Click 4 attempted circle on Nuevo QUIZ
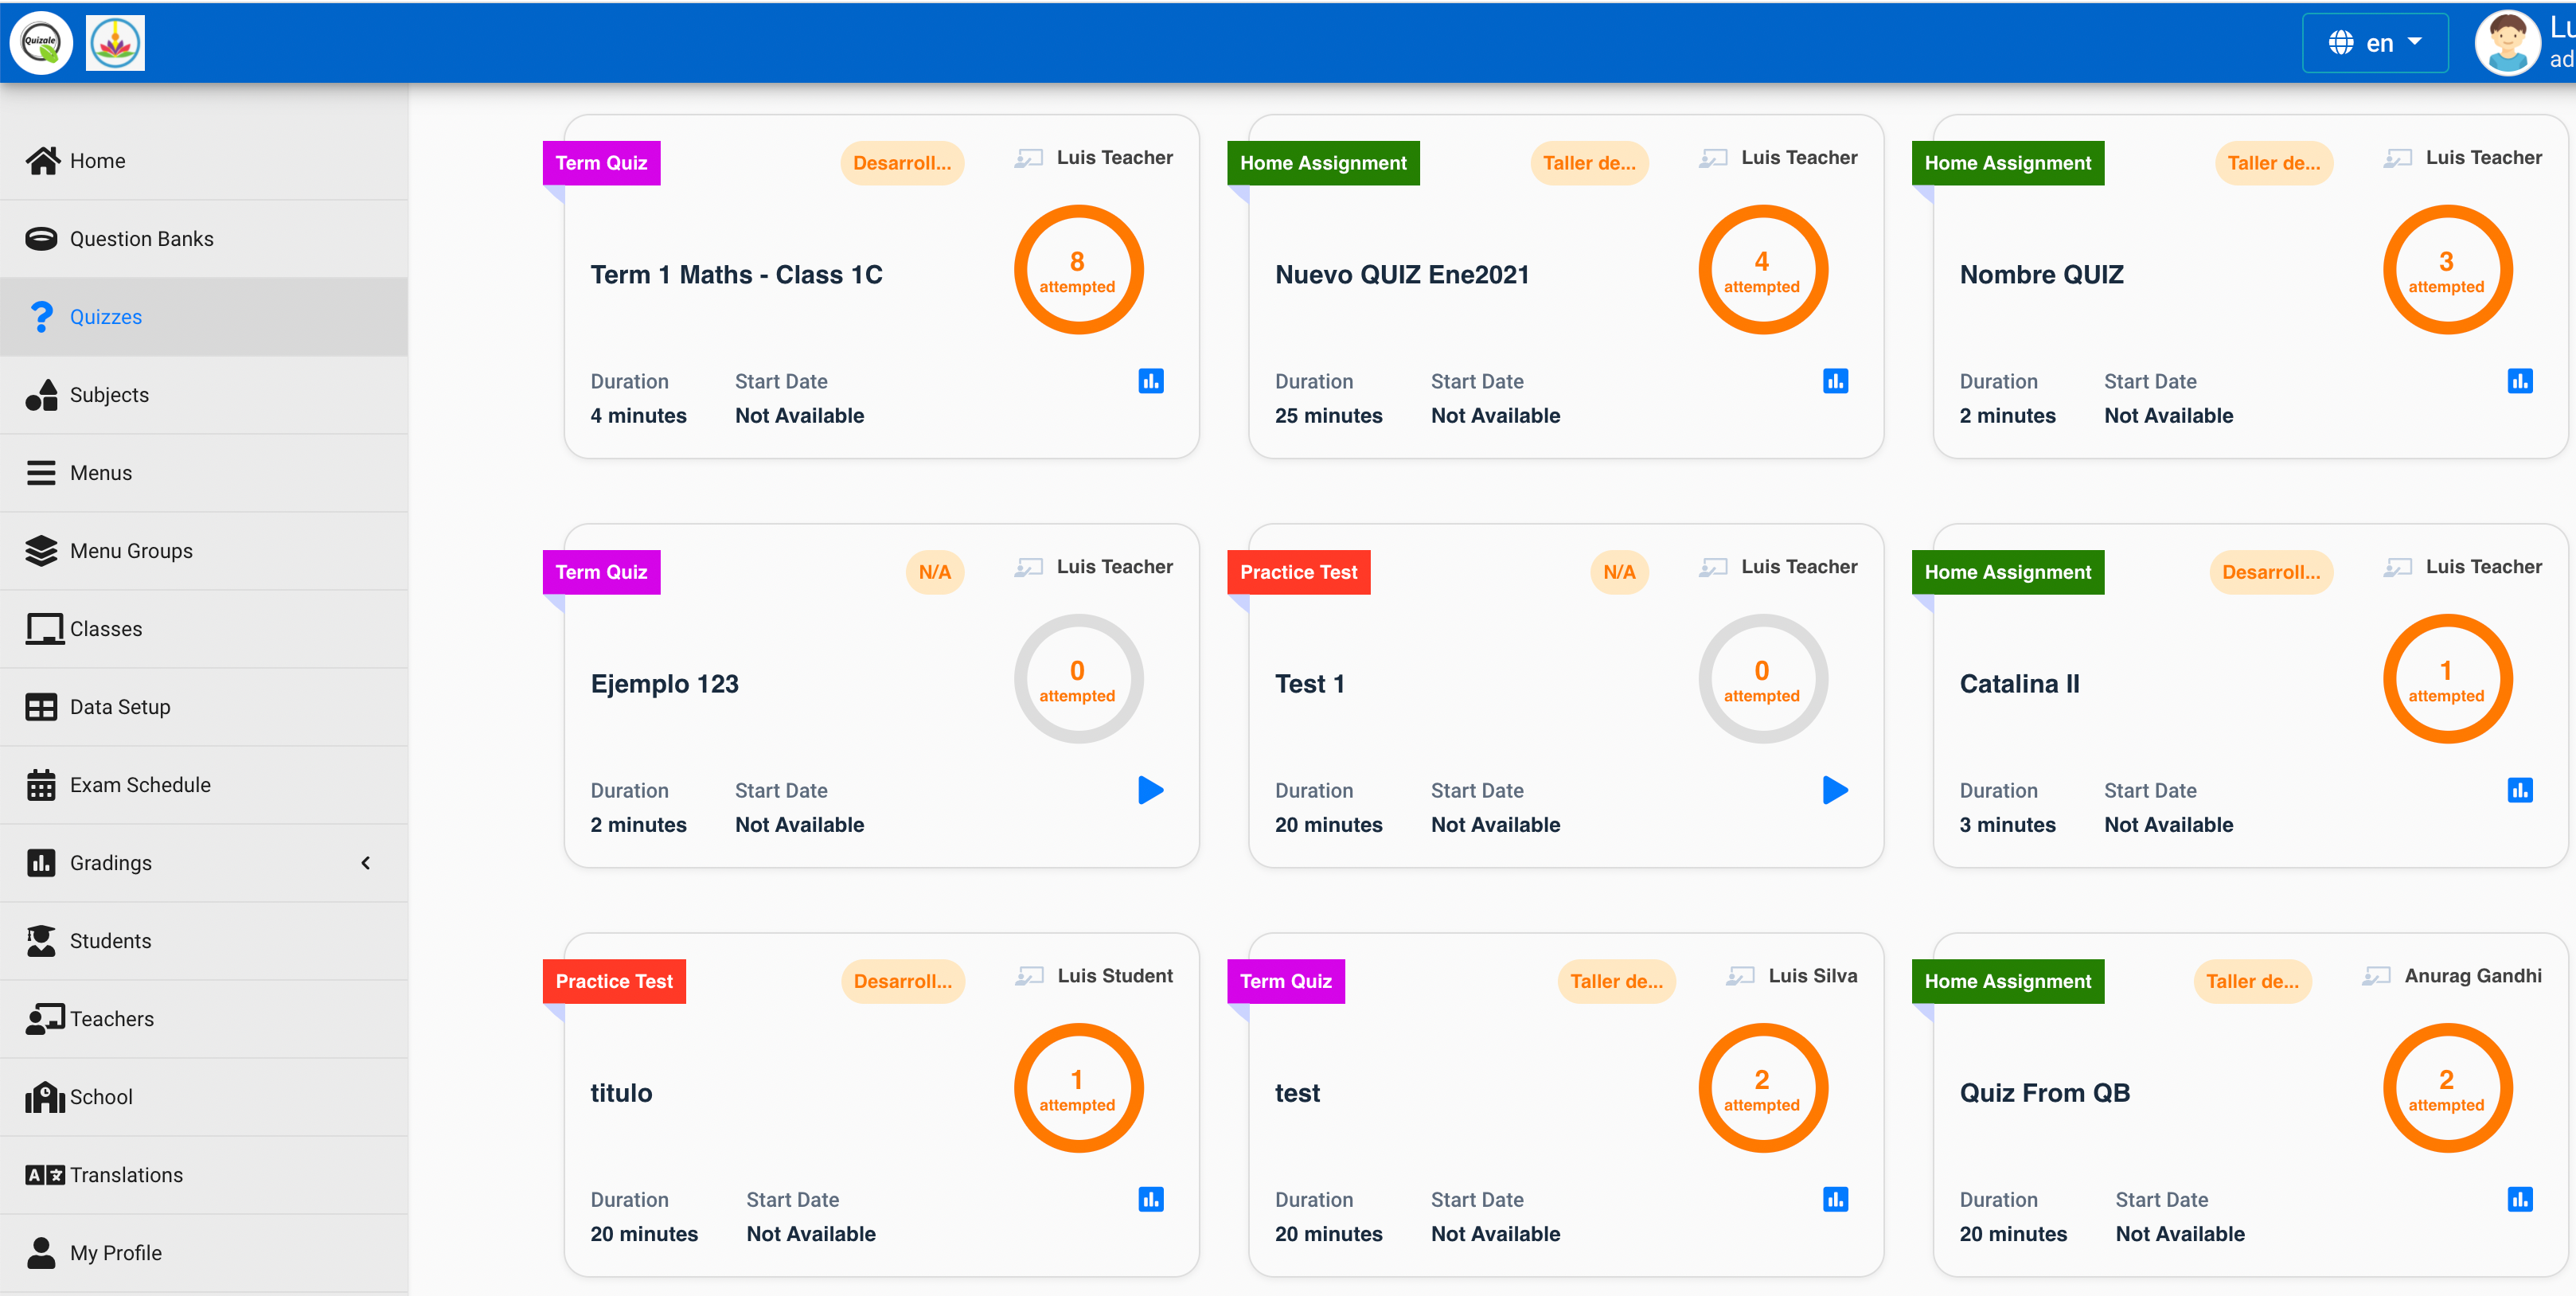 pos(1763,270)
